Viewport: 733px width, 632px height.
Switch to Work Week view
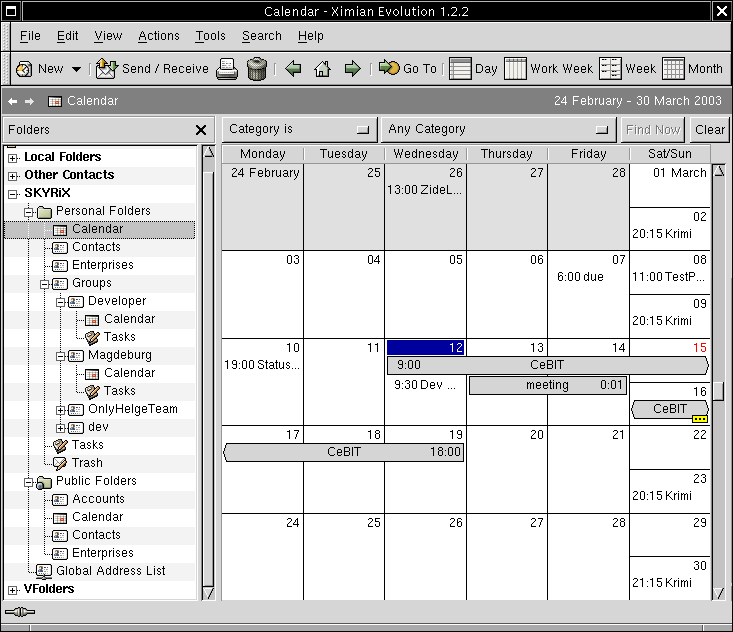548,69
